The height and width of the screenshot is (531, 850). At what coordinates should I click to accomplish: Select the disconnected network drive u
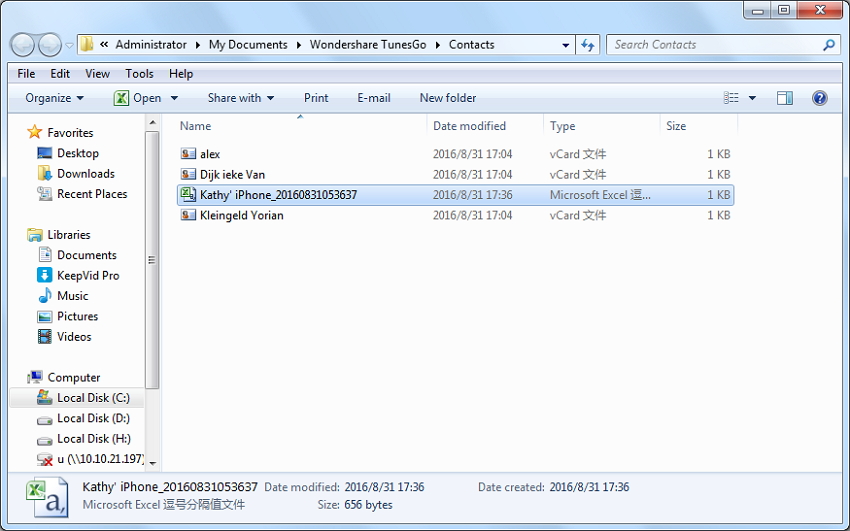tap(90, 459)
